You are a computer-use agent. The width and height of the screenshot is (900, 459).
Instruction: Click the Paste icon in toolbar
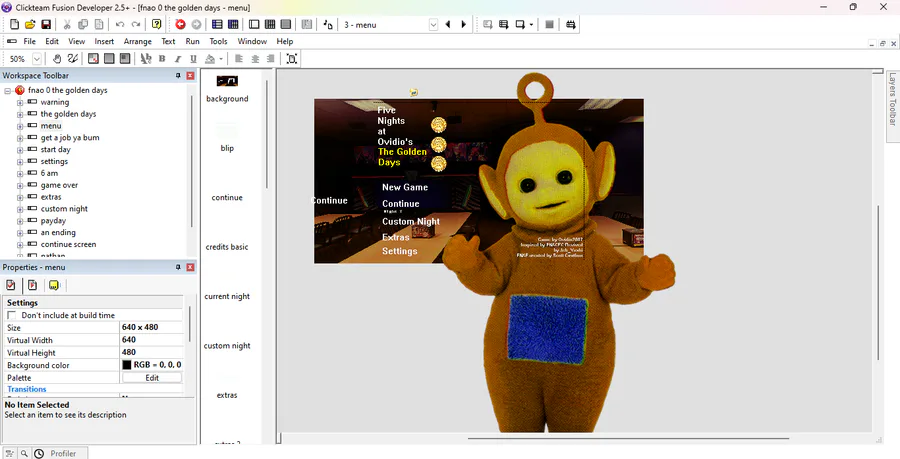(99, 24)
